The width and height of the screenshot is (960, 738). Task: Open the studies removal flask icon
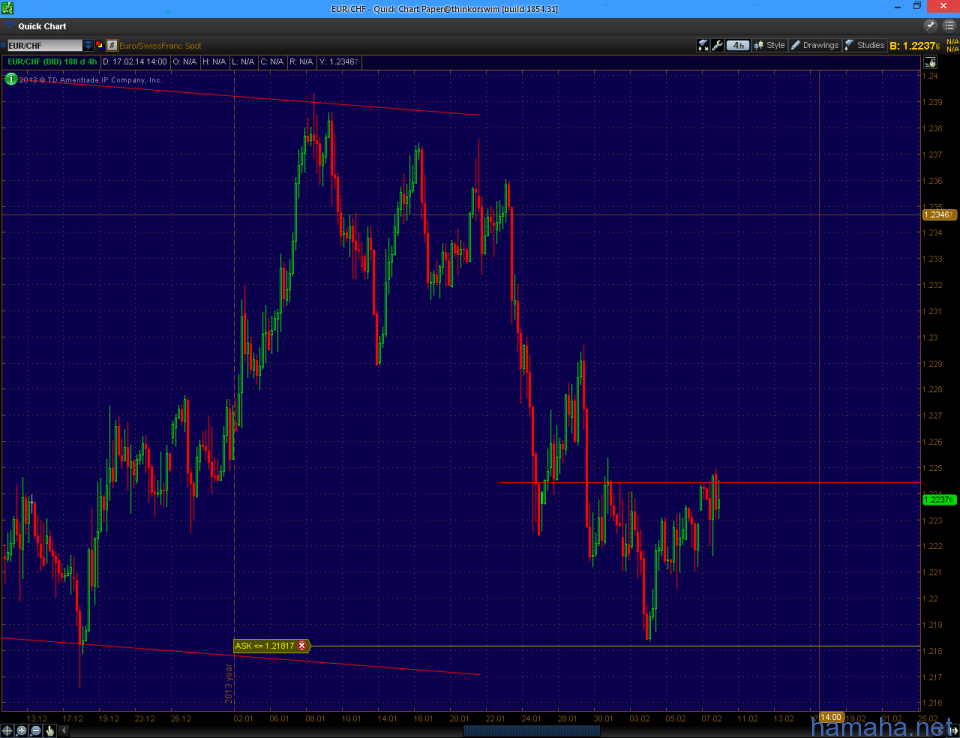point(703,45)
